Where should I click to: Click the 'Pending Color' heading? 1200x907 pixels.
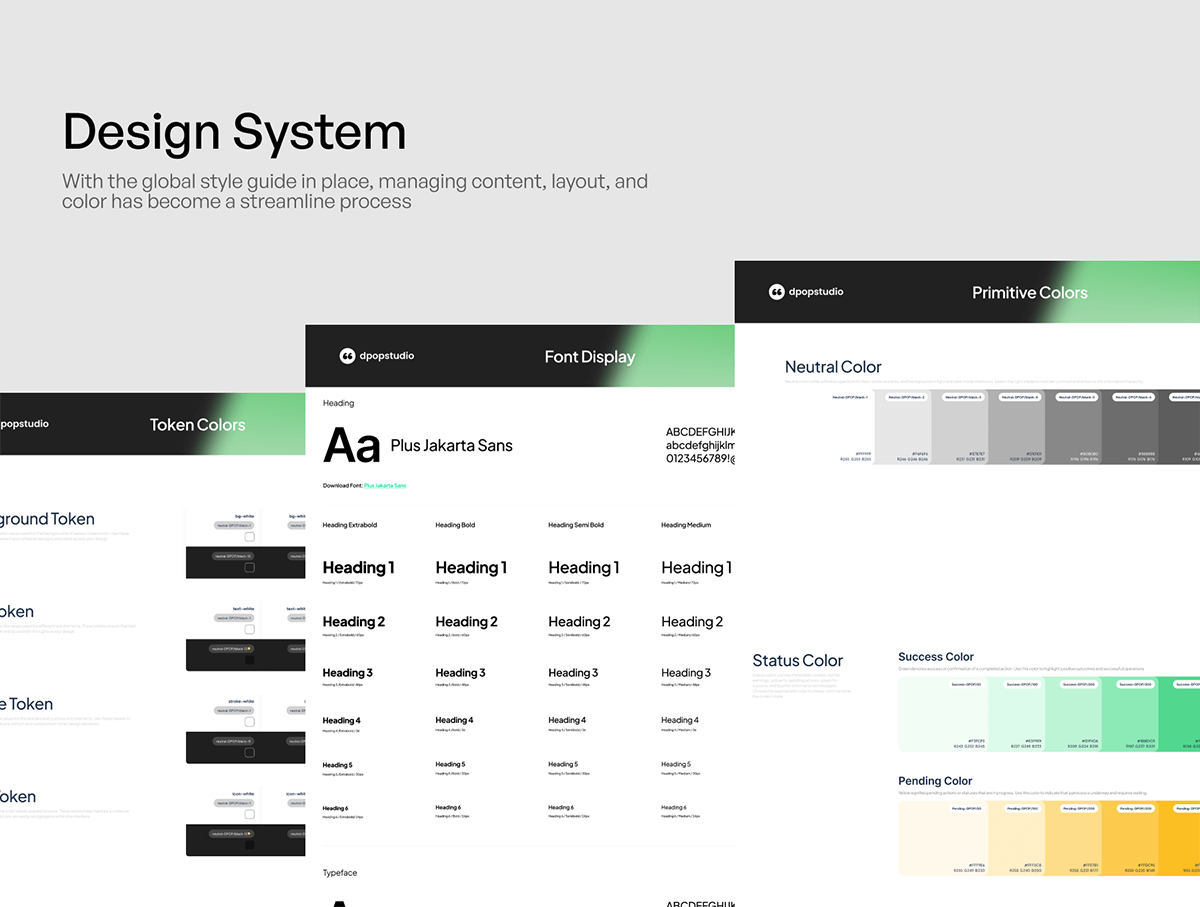point(935,781)
